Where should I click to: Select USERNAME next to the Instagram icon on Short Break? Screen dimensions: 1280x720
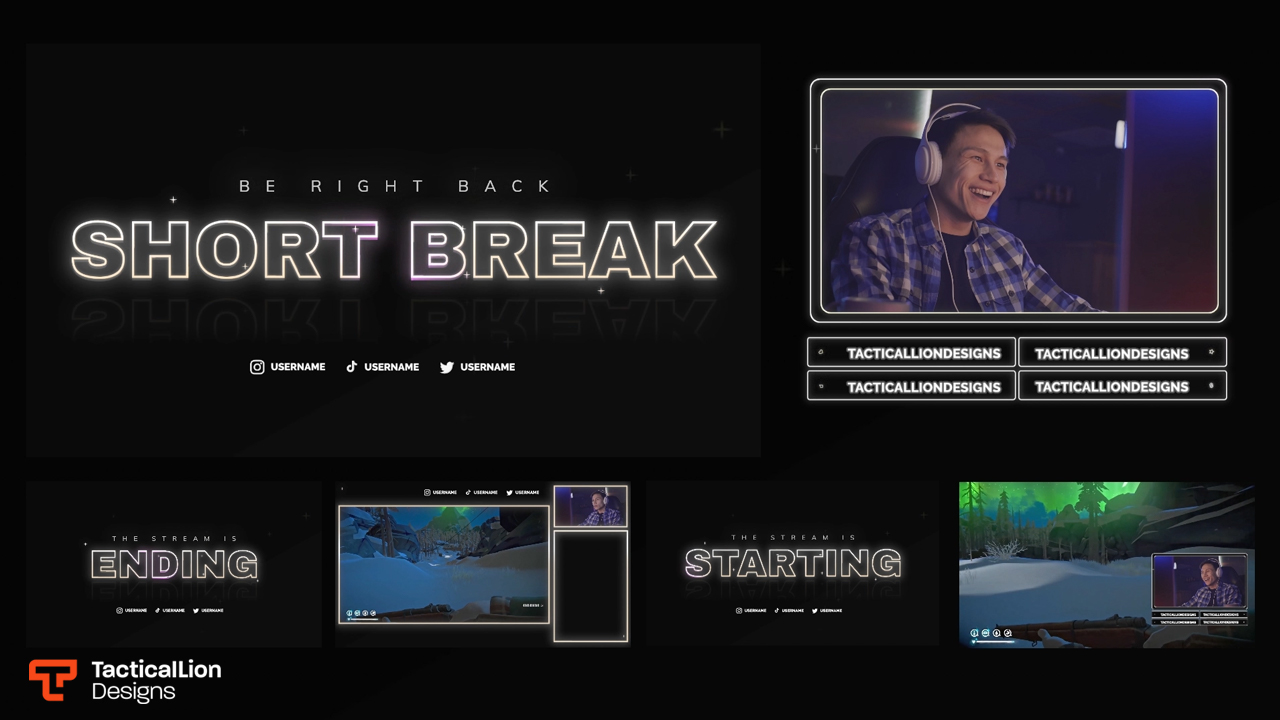coord(298,367)
